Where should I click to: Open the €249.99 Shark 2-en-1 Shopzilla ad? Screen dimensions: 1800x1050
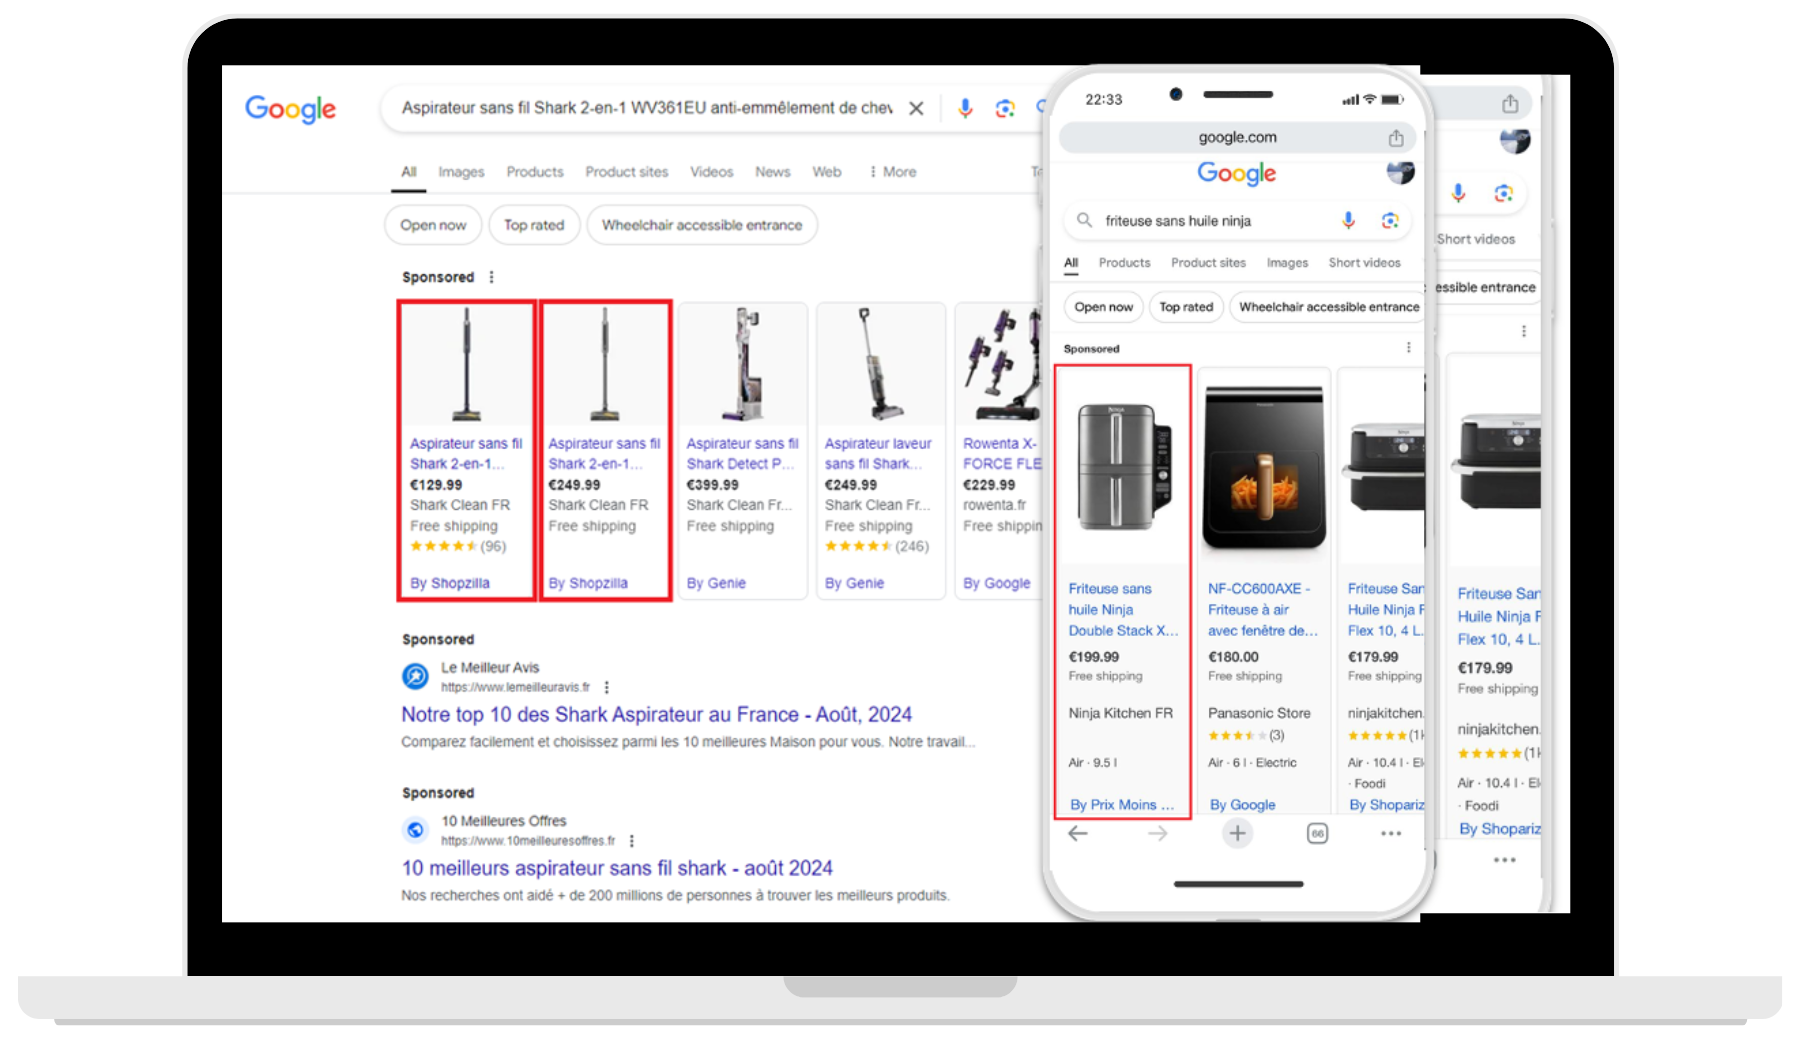605,450
